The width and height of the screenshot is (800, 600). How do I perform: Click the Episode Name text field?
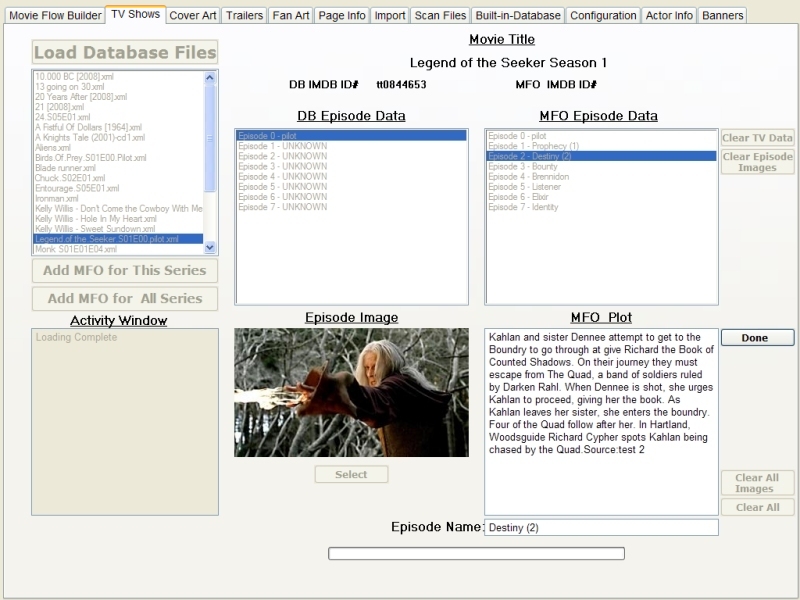click(x=601, y=528)
